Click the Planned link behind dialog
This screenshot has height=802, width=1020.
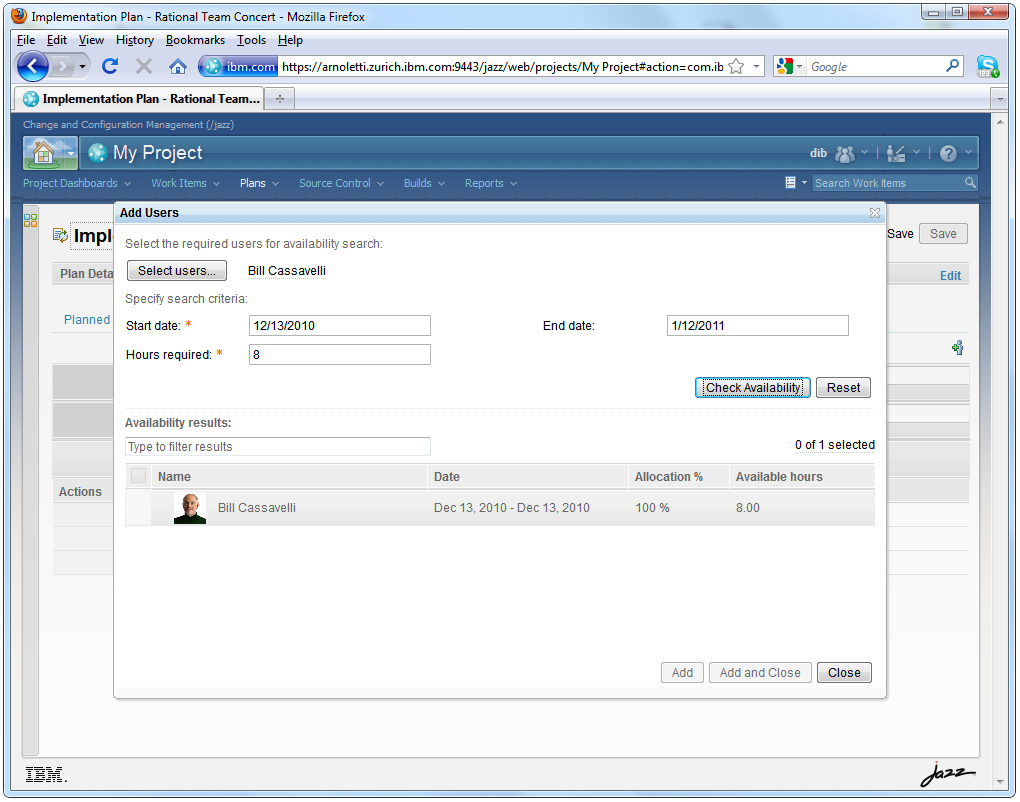click(87, 319)
